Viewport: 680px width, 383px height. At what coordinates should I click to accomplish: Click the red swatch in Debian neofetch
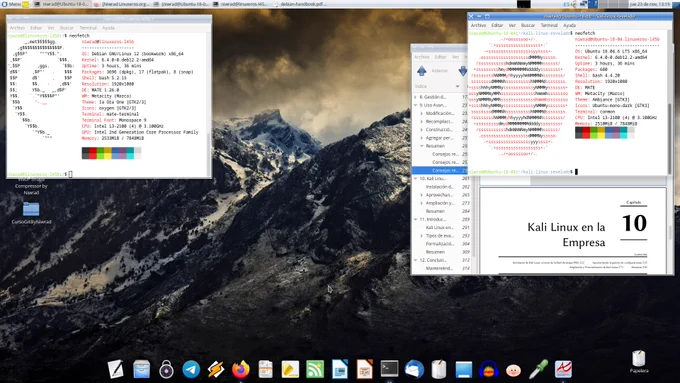[93, 153]
